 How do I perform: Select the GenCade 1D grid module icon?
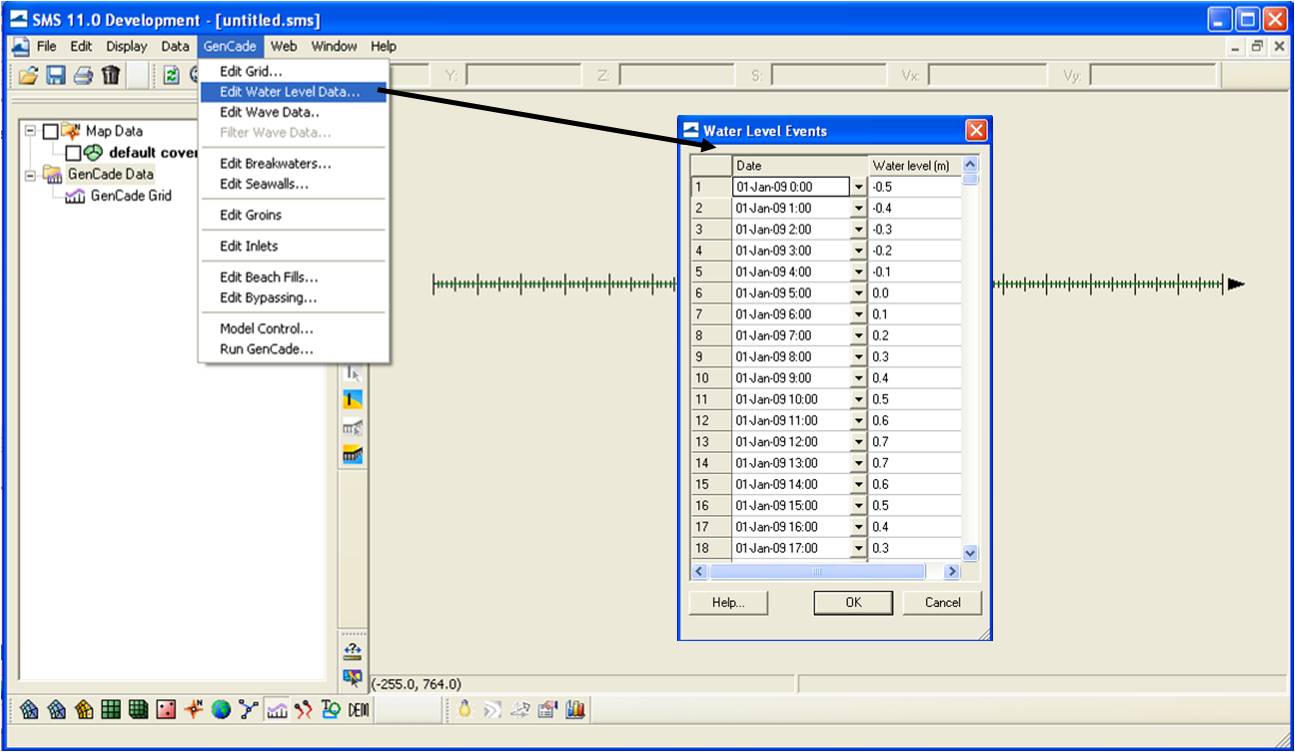[277, 710]
